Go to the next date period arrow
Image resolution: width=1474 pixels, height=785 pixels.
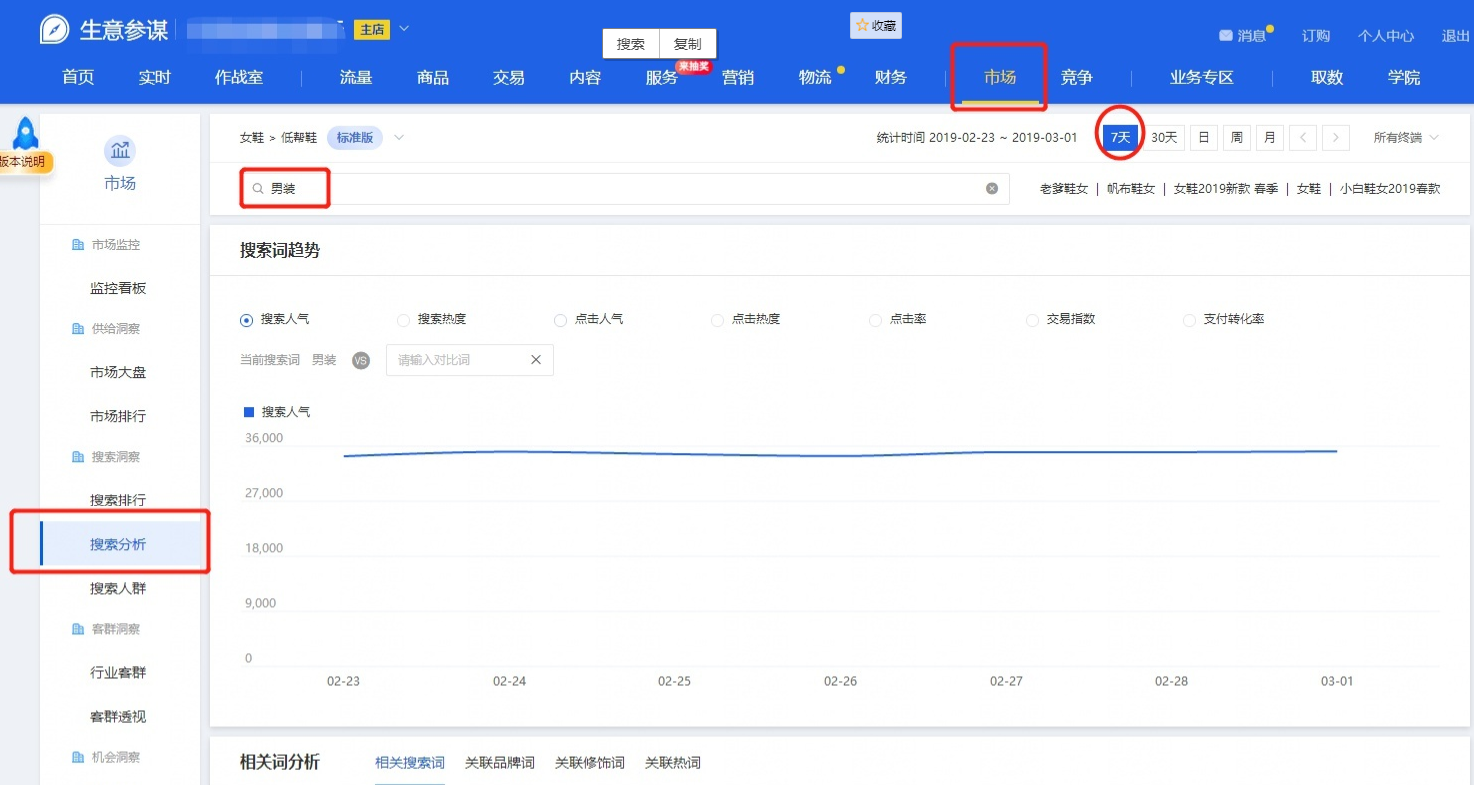[1336, 138]
